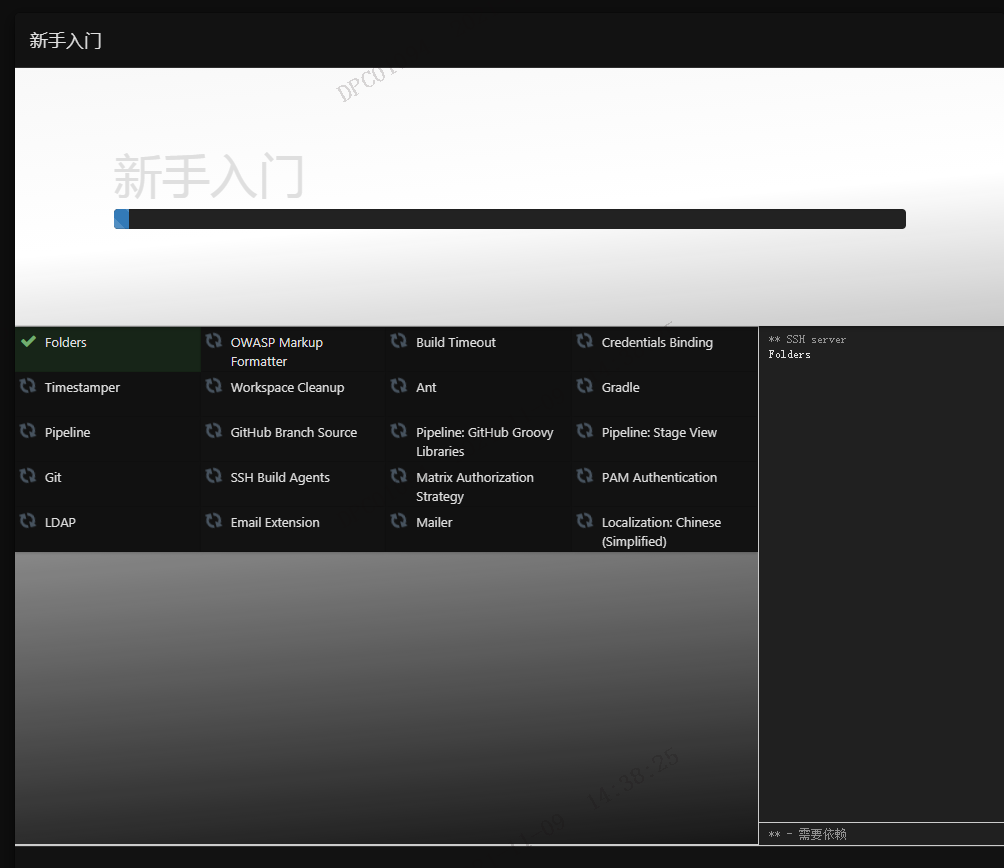Viewport: 1004px width, 868px height.
Task: Select the Email Extension label
Action: (x=275, y=522)
